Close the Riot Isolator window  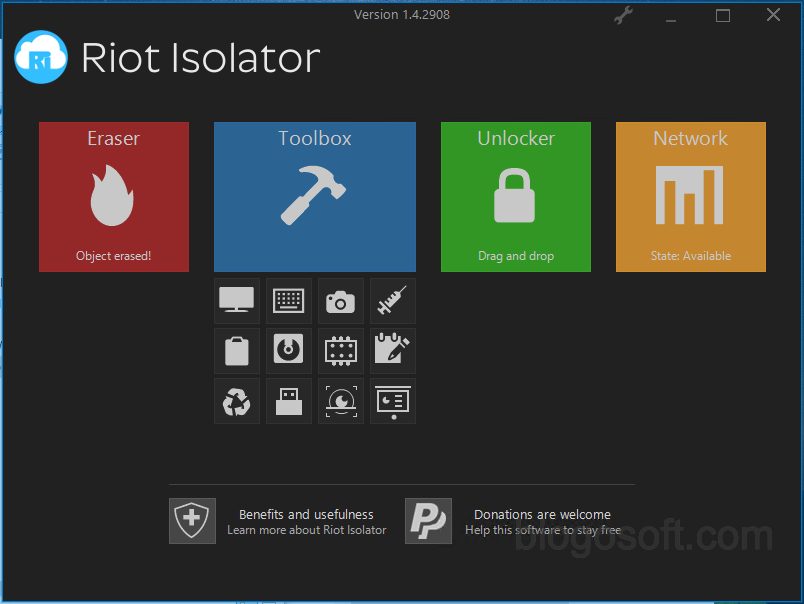click(x=773, y=15)
